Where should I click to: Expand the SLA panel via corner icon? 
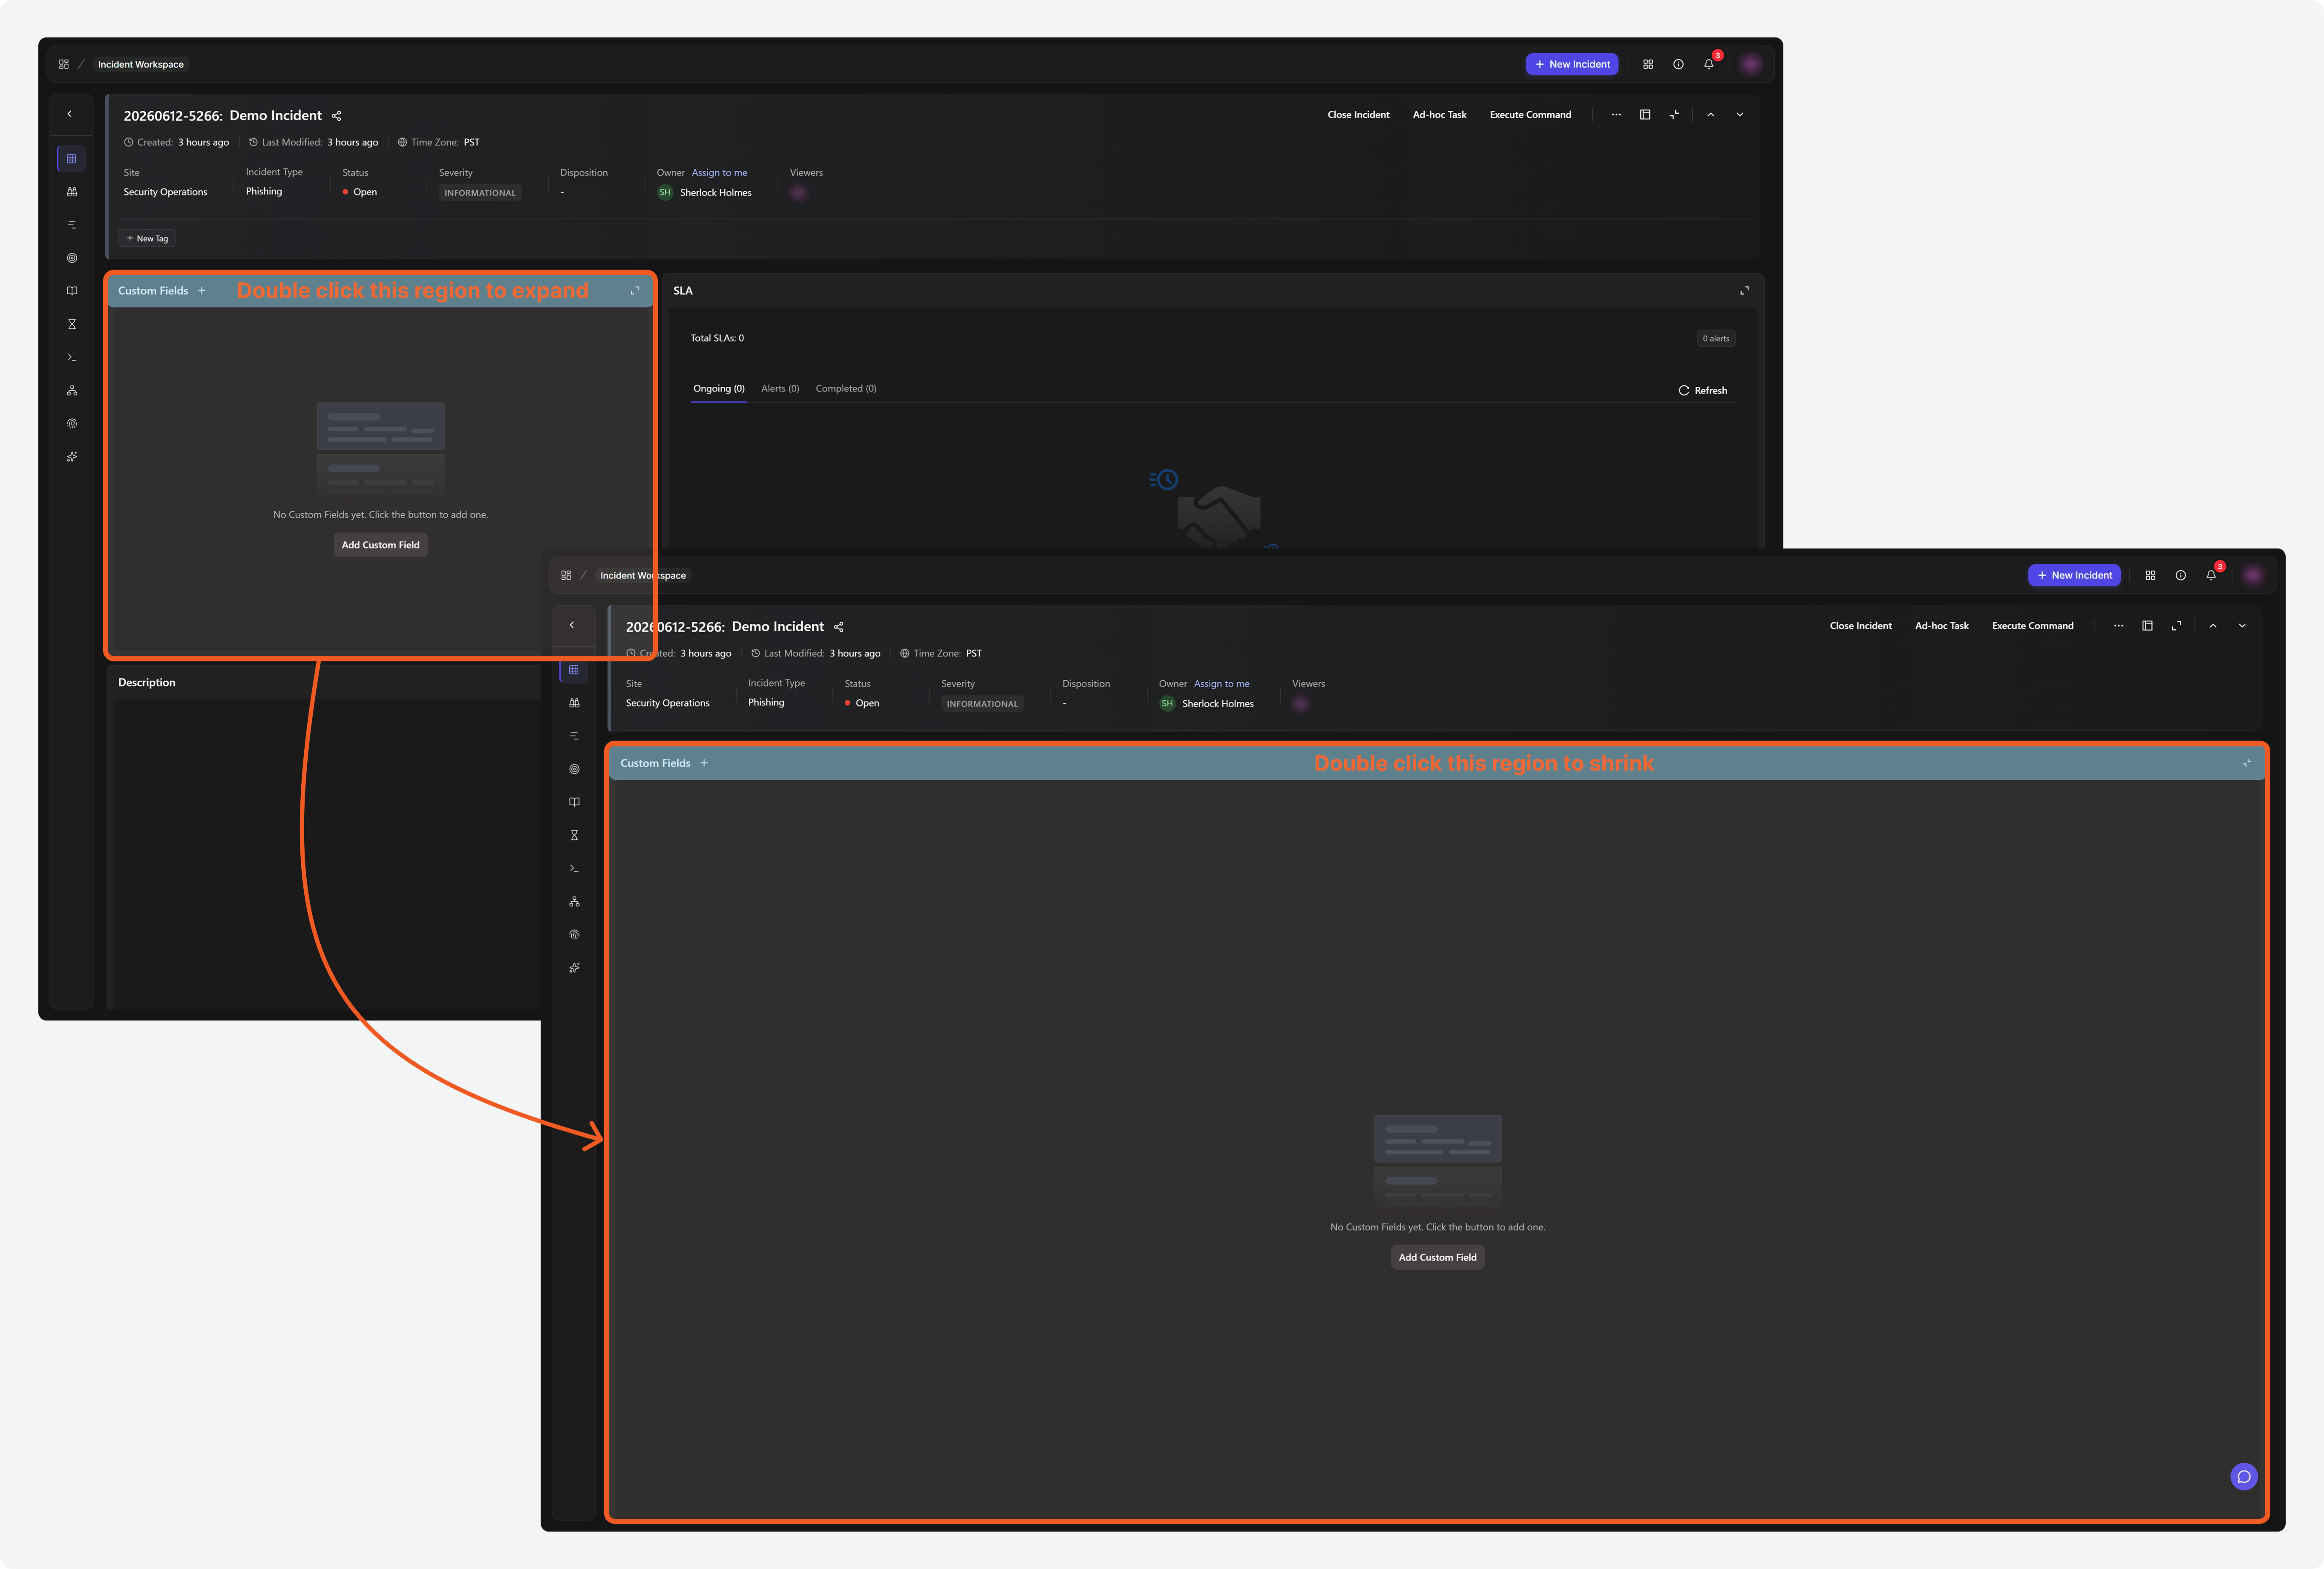pos(1744,290)
